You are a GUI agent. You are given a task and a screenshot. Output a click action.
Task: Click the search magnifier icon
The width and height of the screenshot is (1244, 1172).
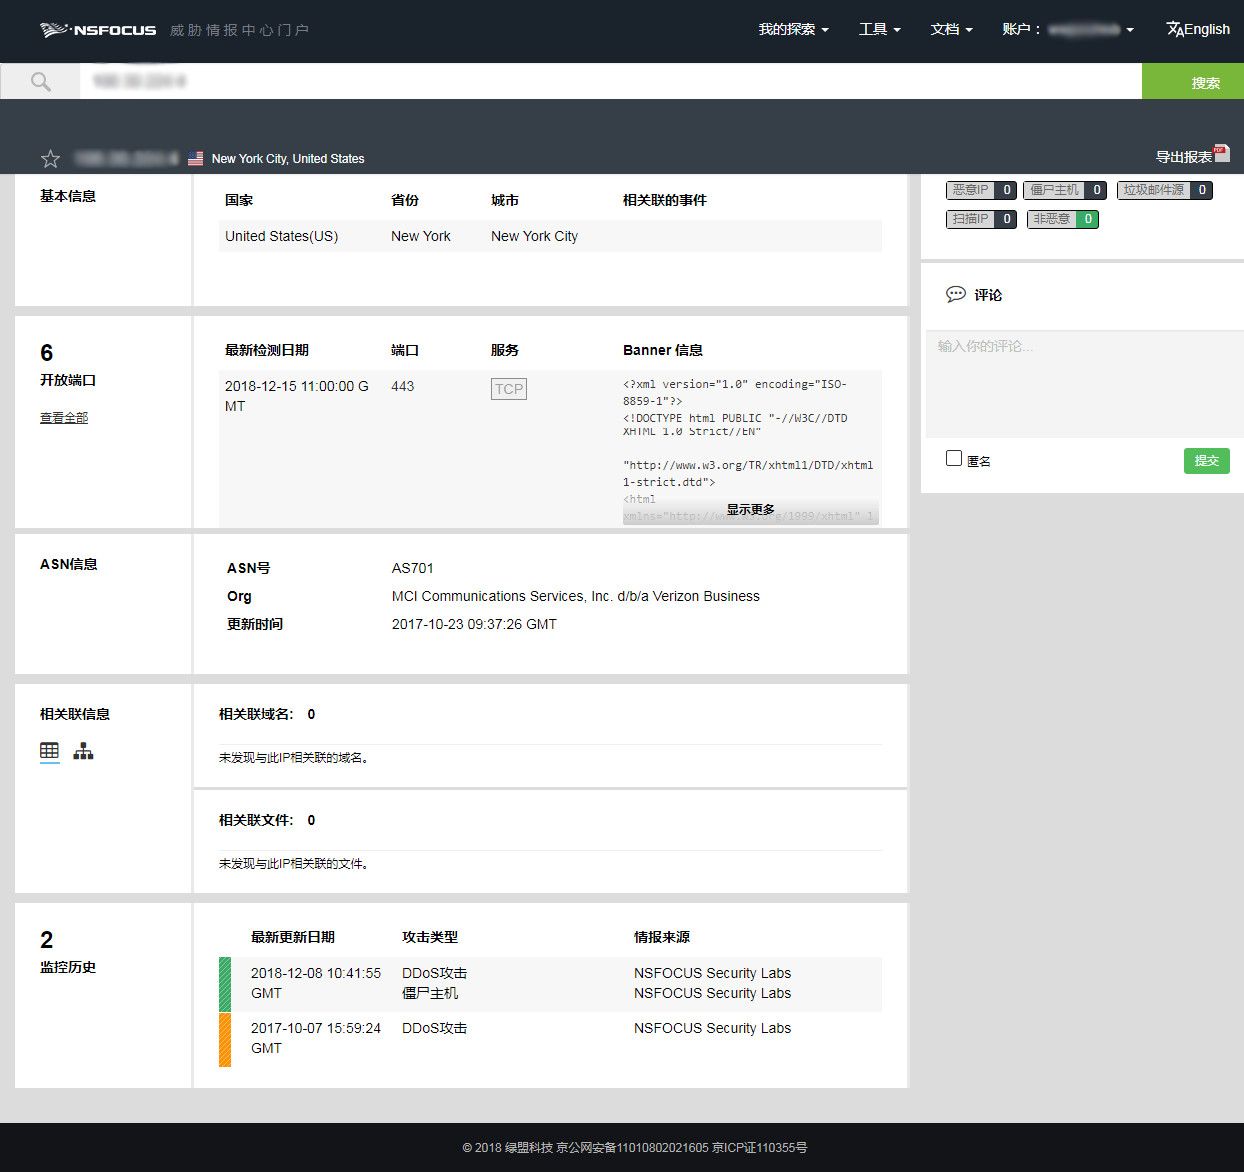click(x=40, y=82)
